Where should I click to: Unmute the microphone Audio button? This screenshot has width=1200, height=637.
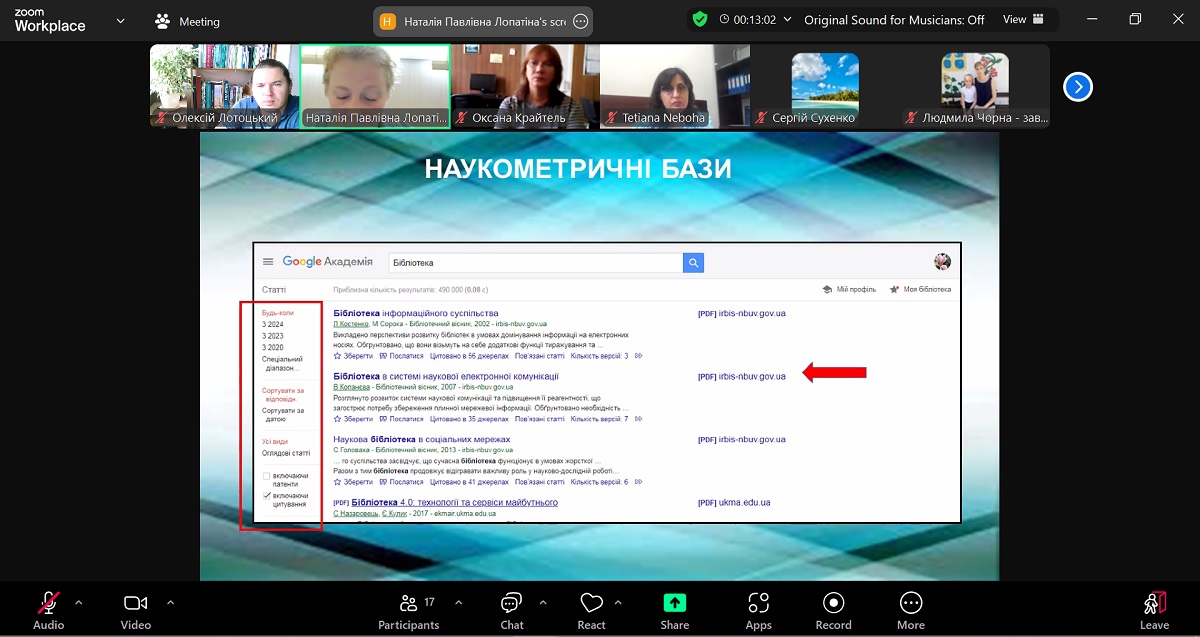(x=48, y=603)
